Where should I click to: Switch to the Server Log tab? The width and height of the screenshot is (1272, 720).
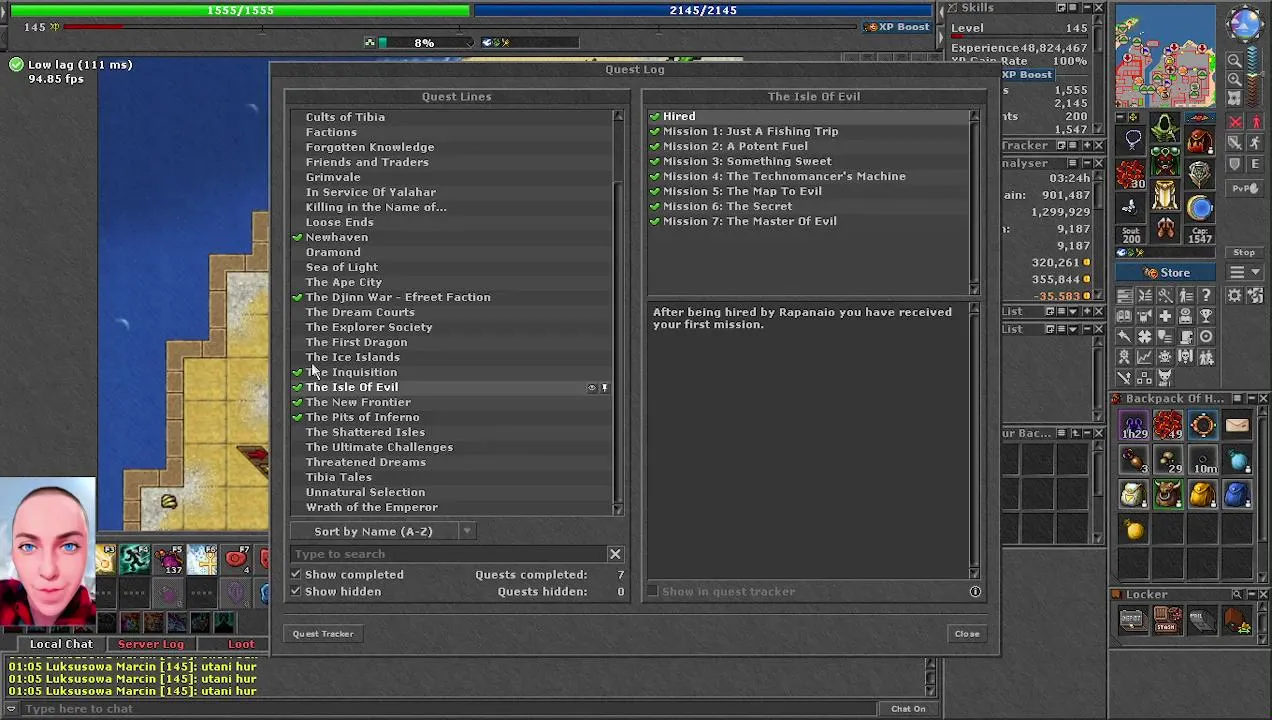(151, 645)
